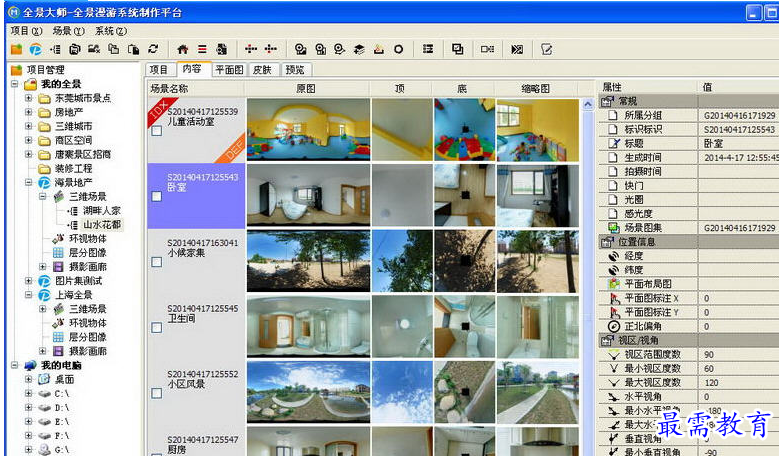Image resolution: width=779 pixels, height=456 pixels.
Task: Select 湖畔人家 in the project tree
Action: click(x=102, y=211)
